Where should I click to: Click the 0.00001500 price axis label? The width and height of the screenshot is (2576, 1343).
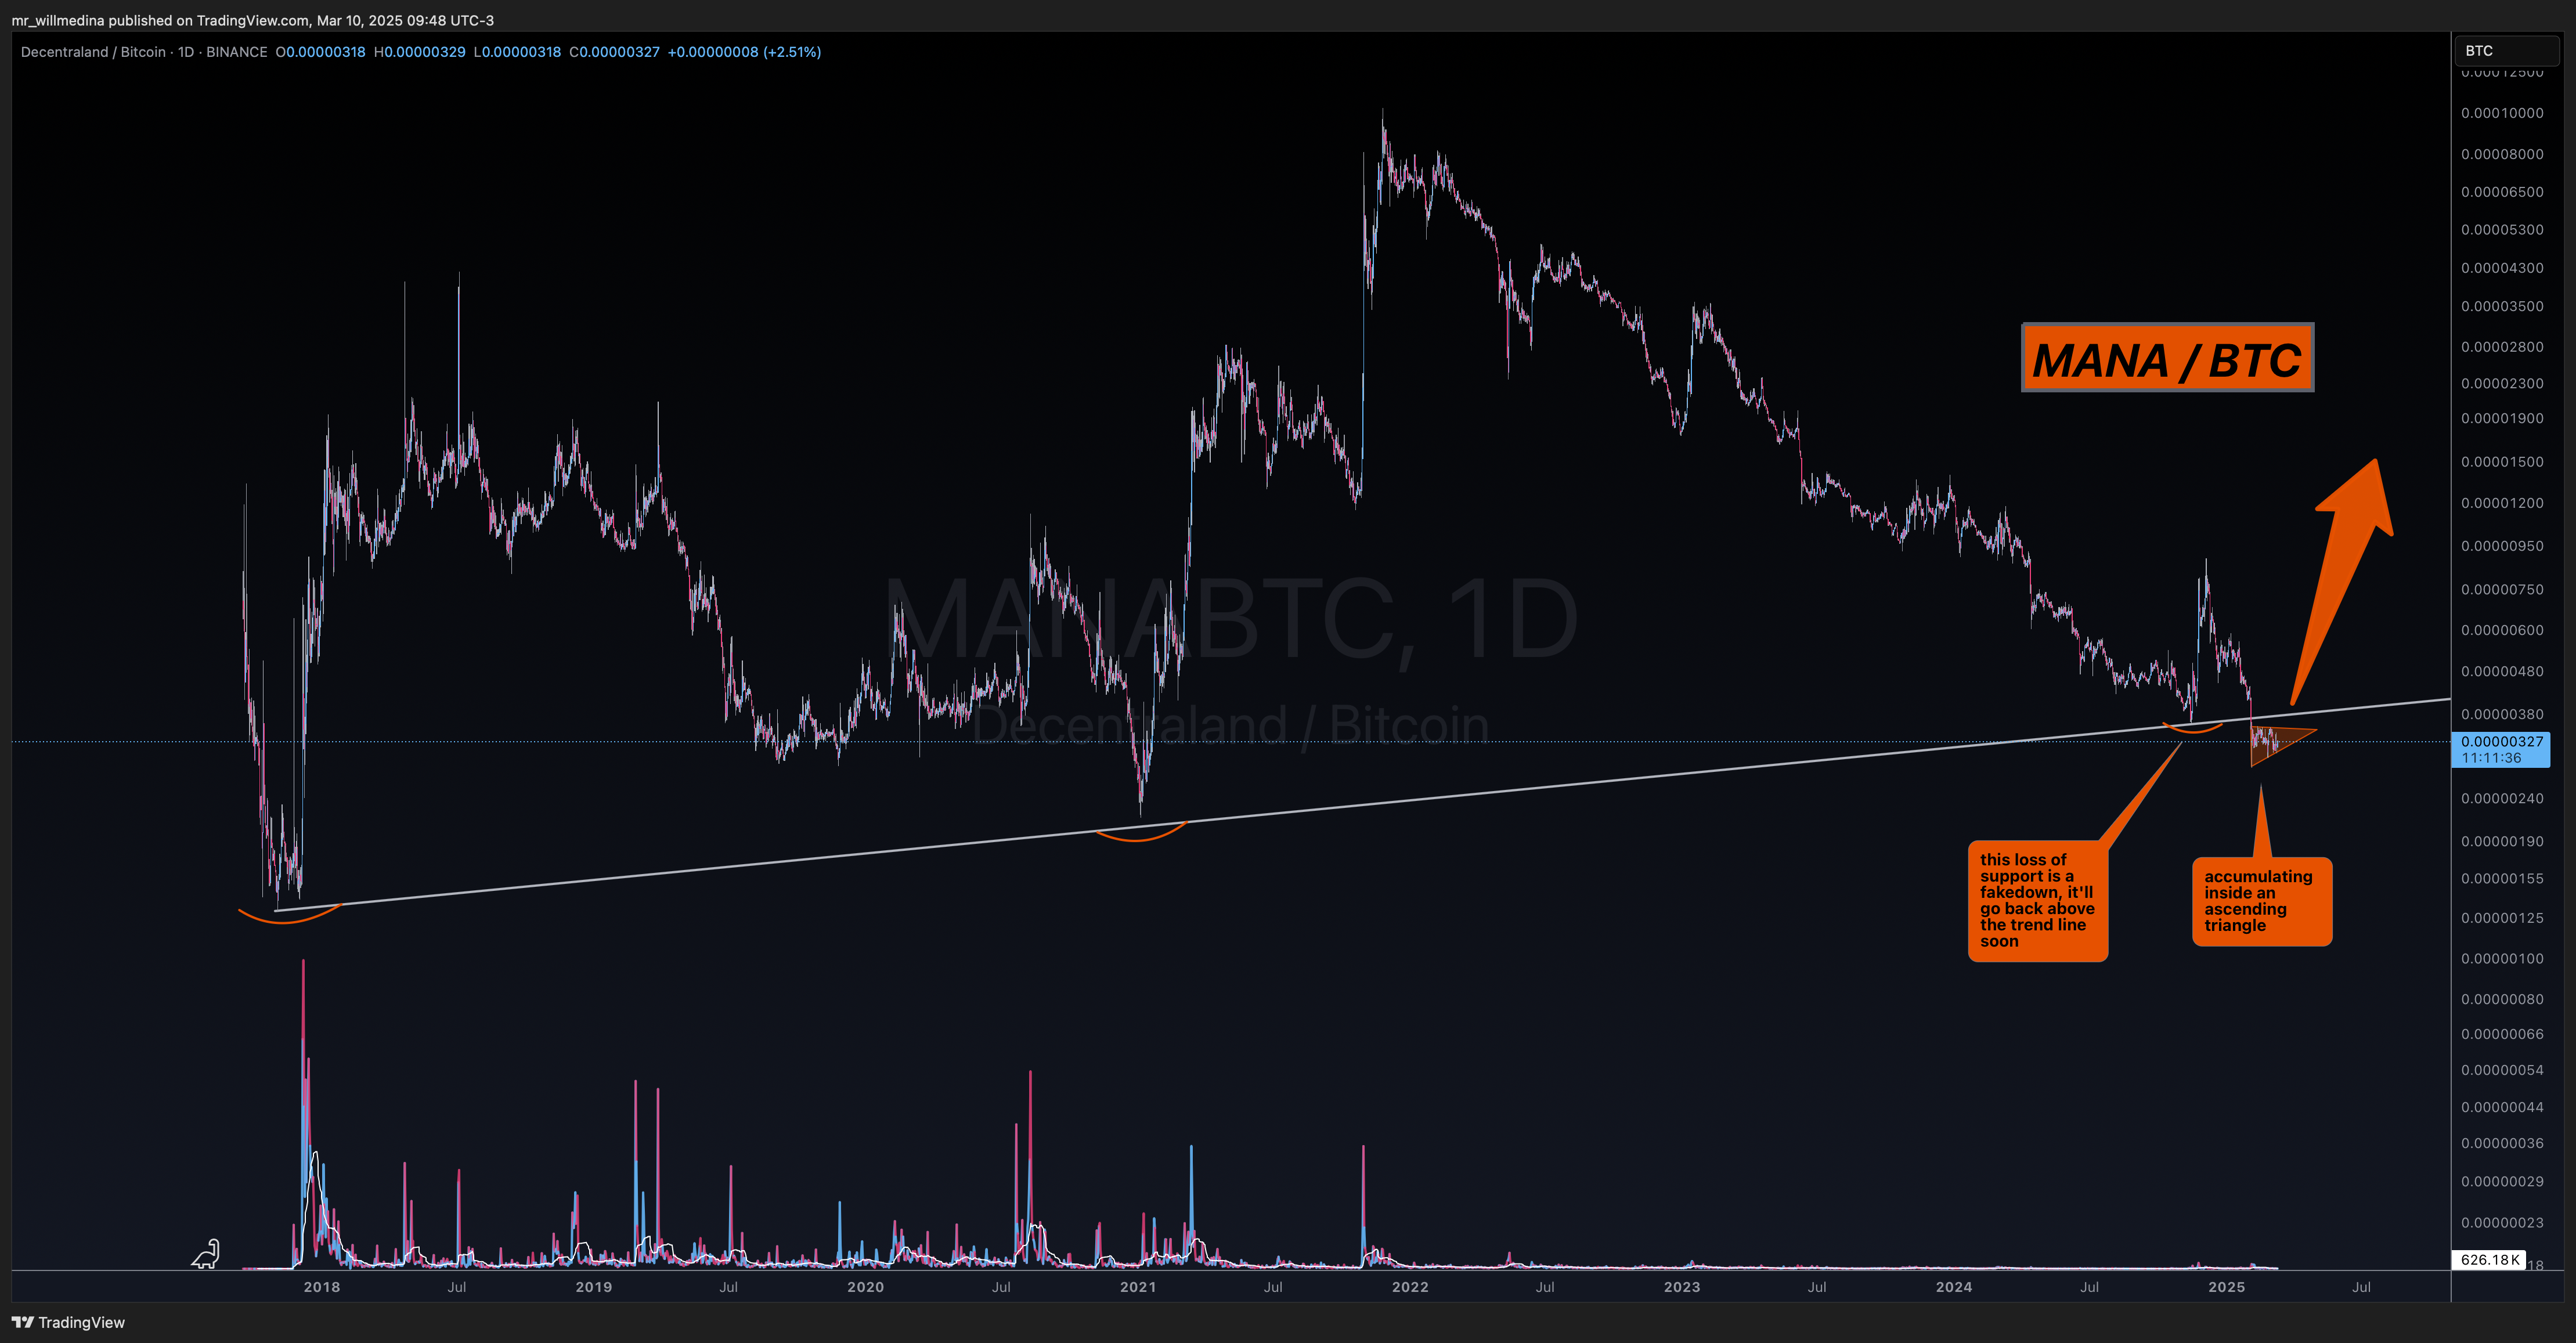pos(2502,462)
